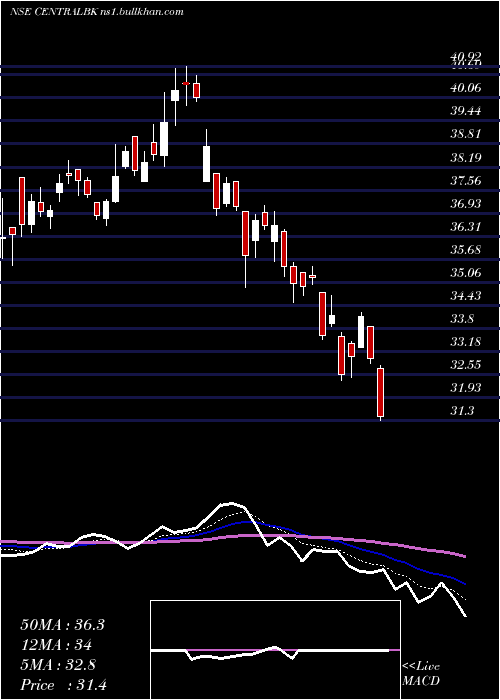This screenshot has width=500, height=700.
Task: Click the NSE CENTRALBK ns1.bullkhan.com title text
Action: pyautogui.click(x=96, y=12)
